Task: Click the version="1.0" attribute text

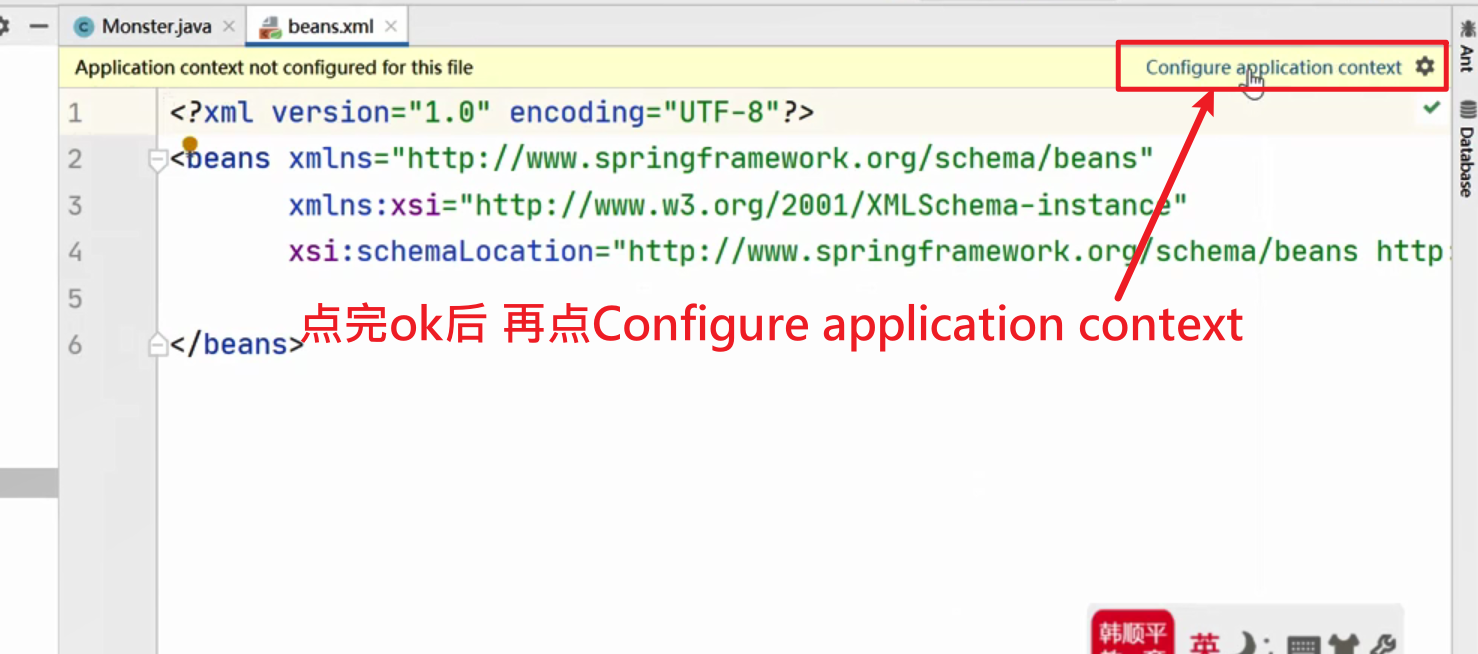Action: (381, 112)
